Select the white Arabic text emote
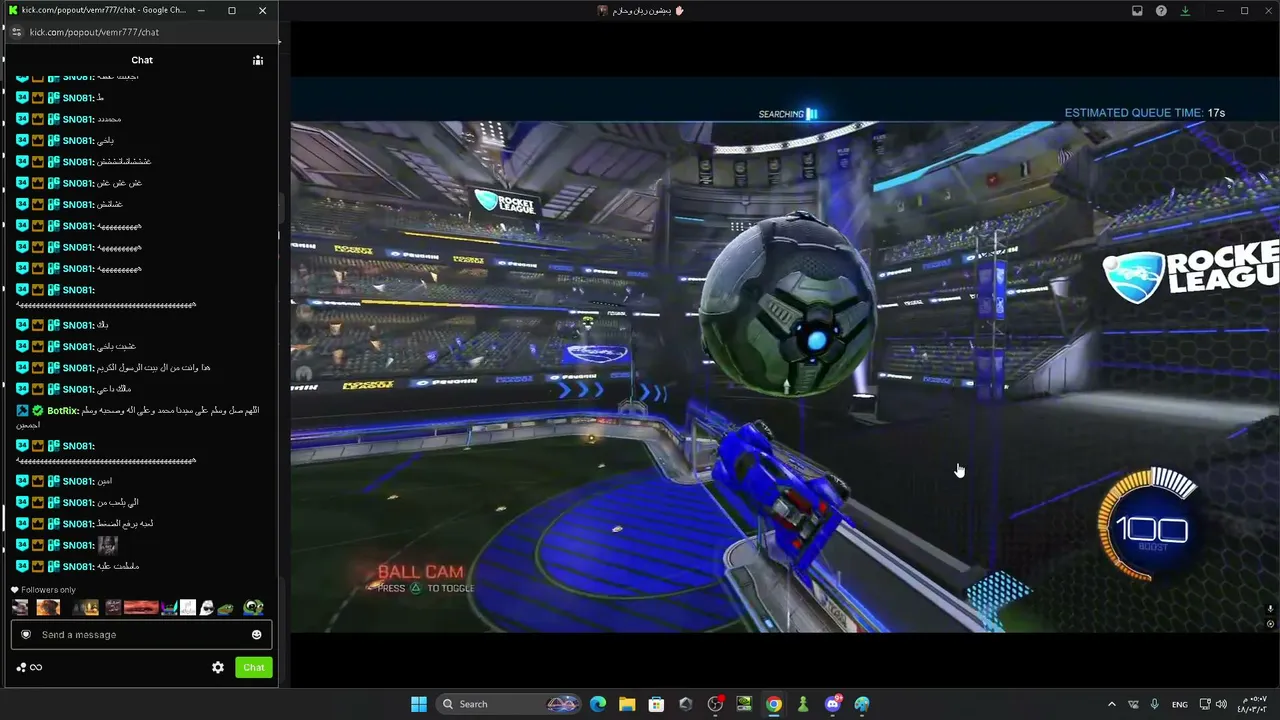Viewport: 1280px width, 720px height. [188, 608]
